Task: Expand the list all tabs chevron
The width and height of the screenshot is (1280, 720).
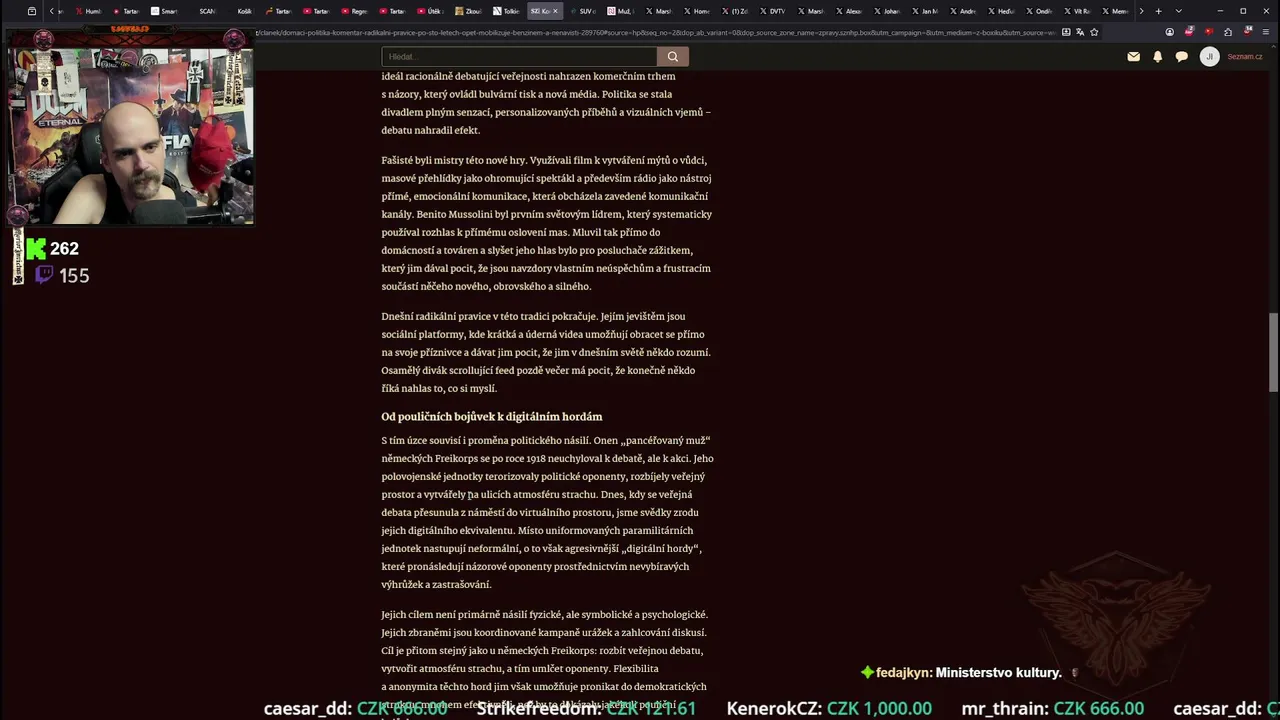Action: (1178, 11)
